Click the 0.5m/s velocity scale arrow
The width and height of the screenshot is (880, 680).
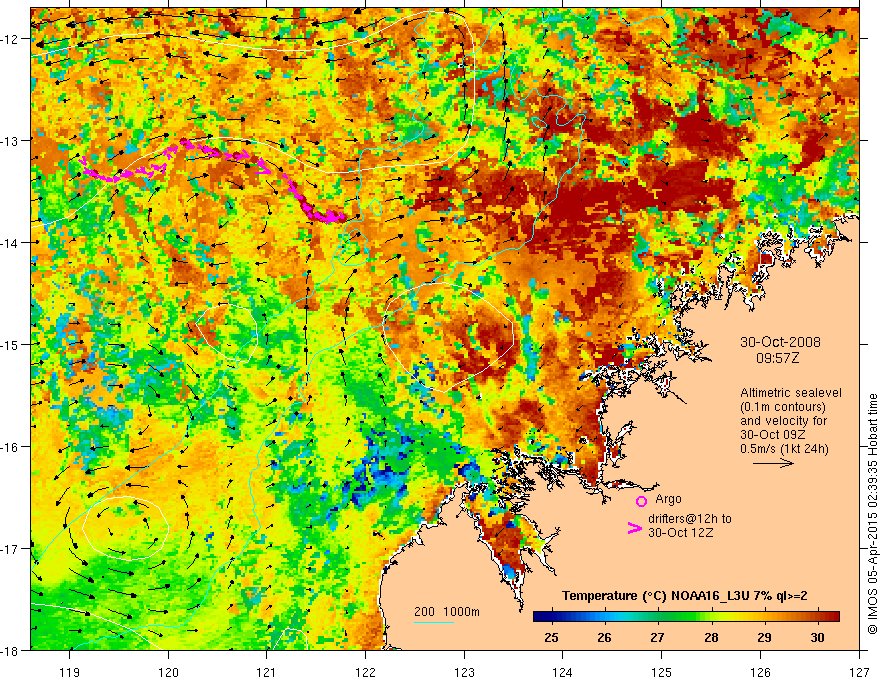click(773, 463)
